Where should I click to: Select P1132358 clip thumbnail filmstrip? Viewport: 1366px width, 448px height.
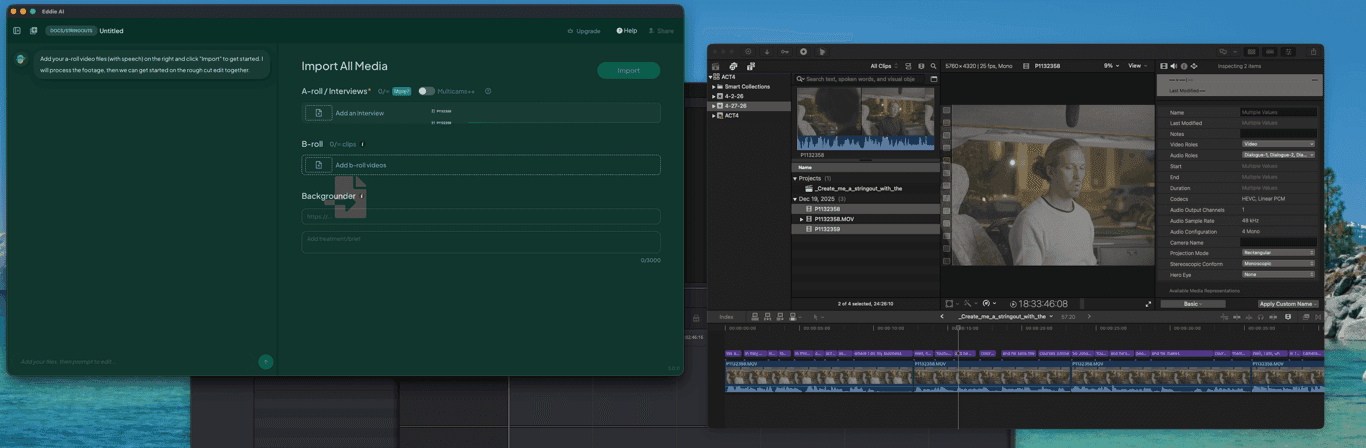point(866,117)
